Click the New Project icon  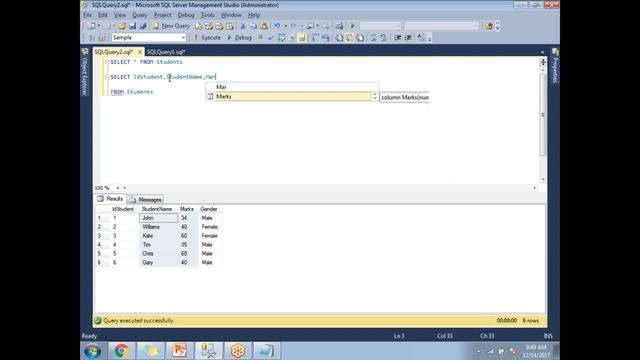[91, 26]
